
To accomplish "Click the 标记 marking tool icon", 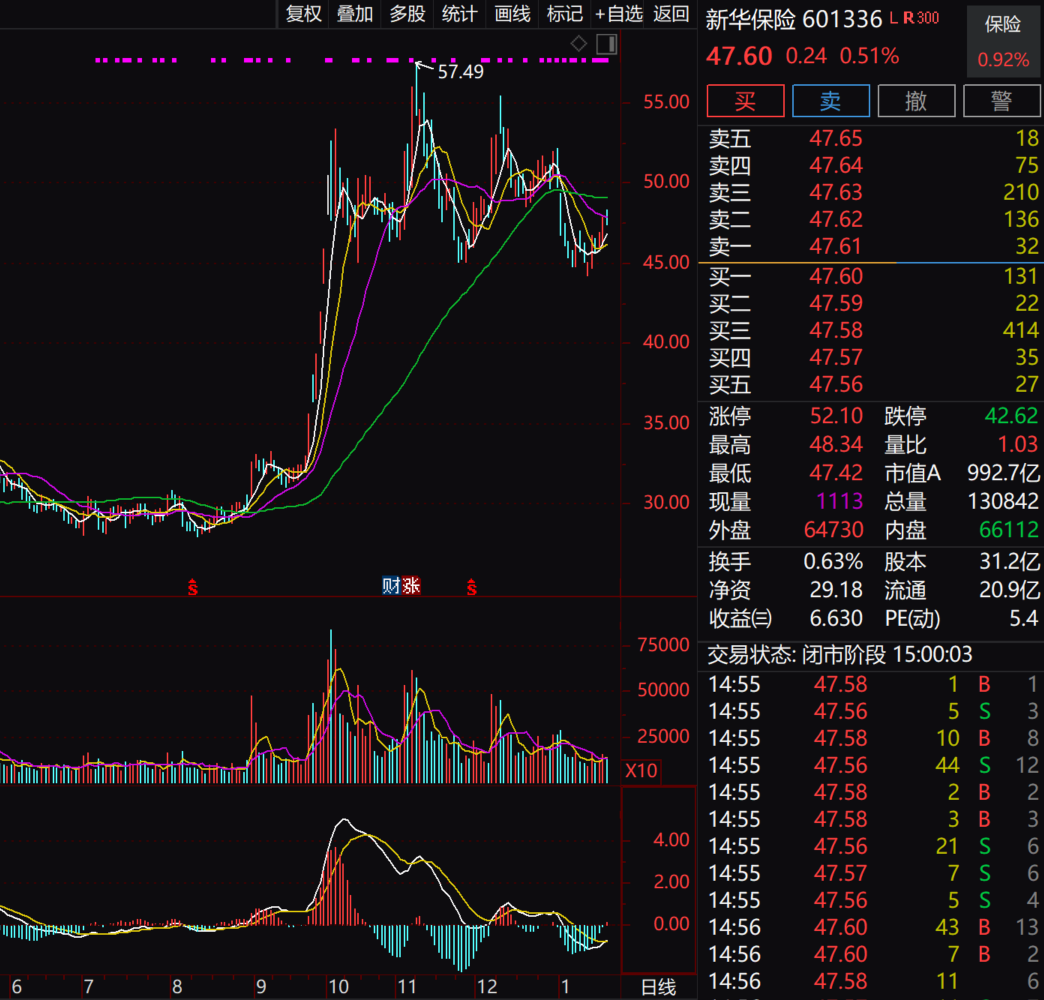I will [x=564, y=15].
